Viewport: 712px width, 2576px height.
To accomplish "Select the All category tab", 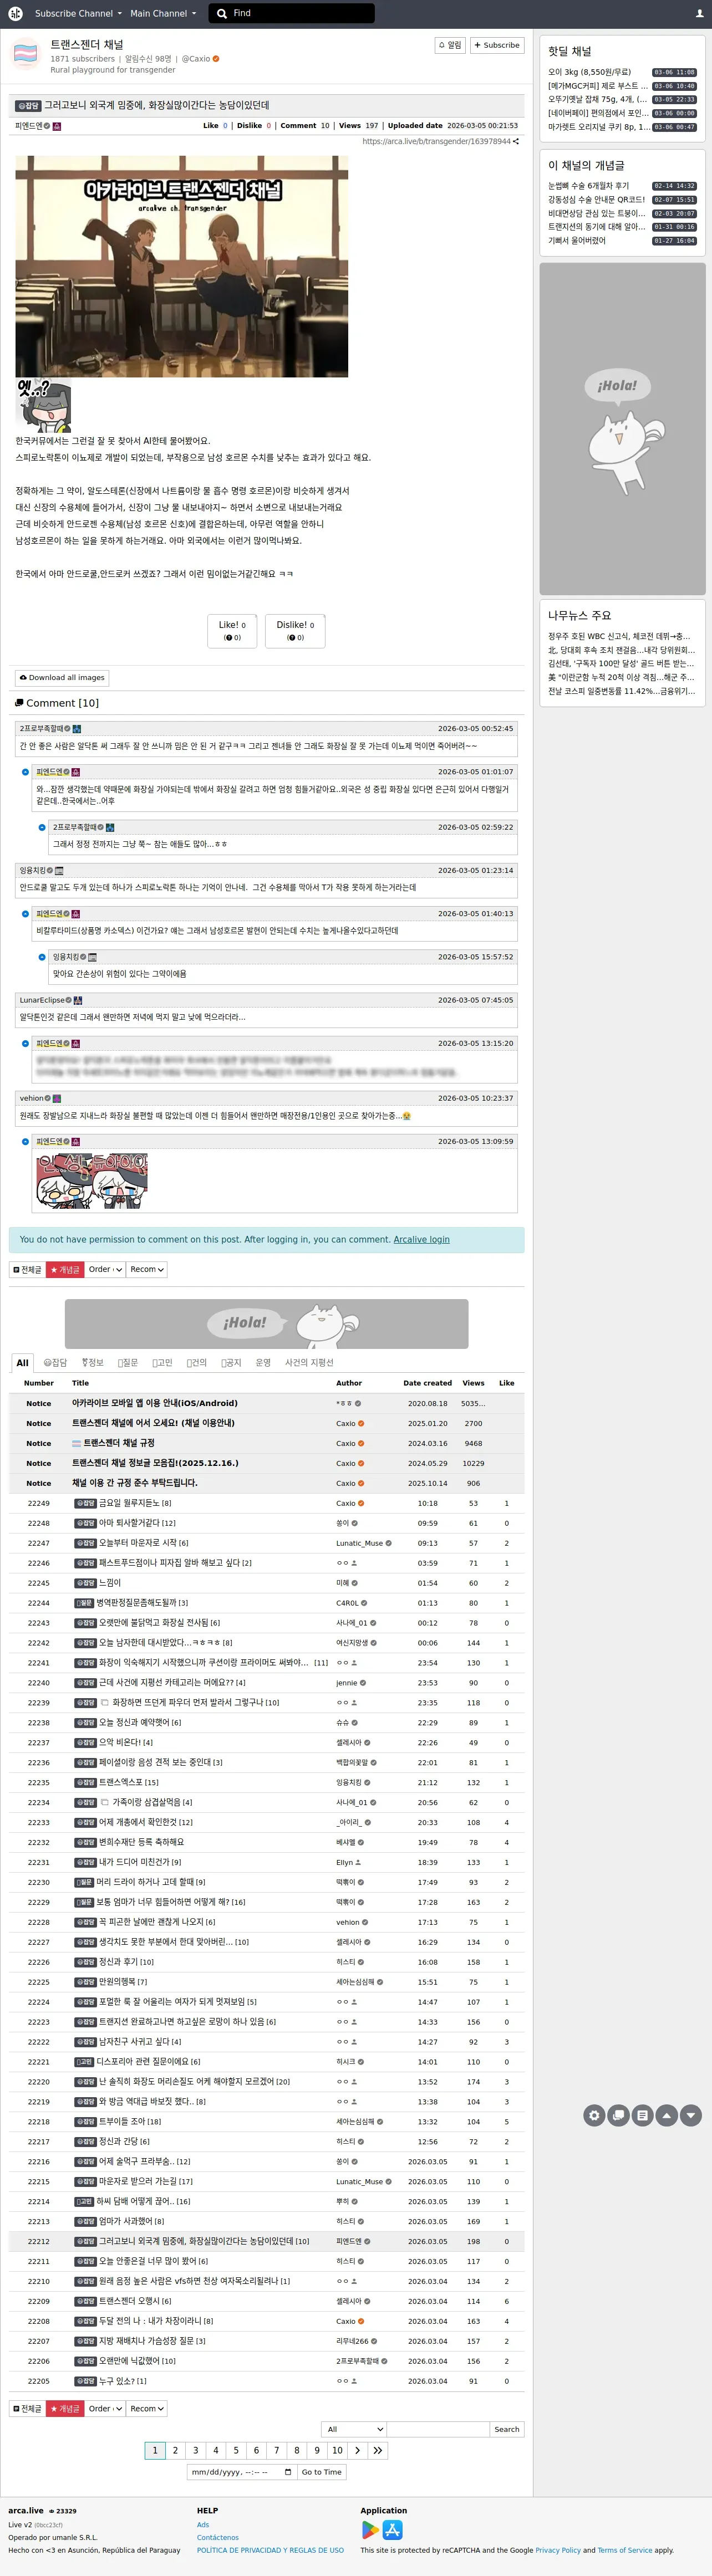I will [x=22, y=1362].
